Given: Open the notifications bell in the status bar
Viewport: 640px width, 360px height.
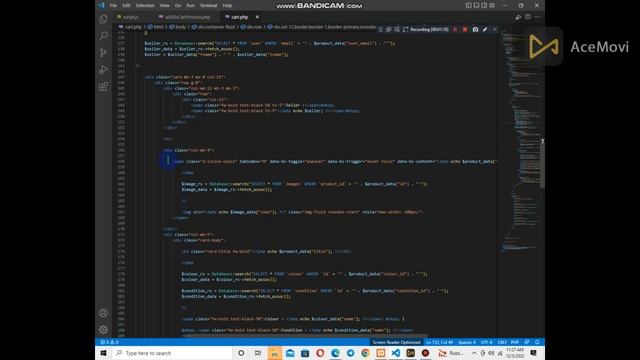Looking at the screenshot, I should coord(538,342).
